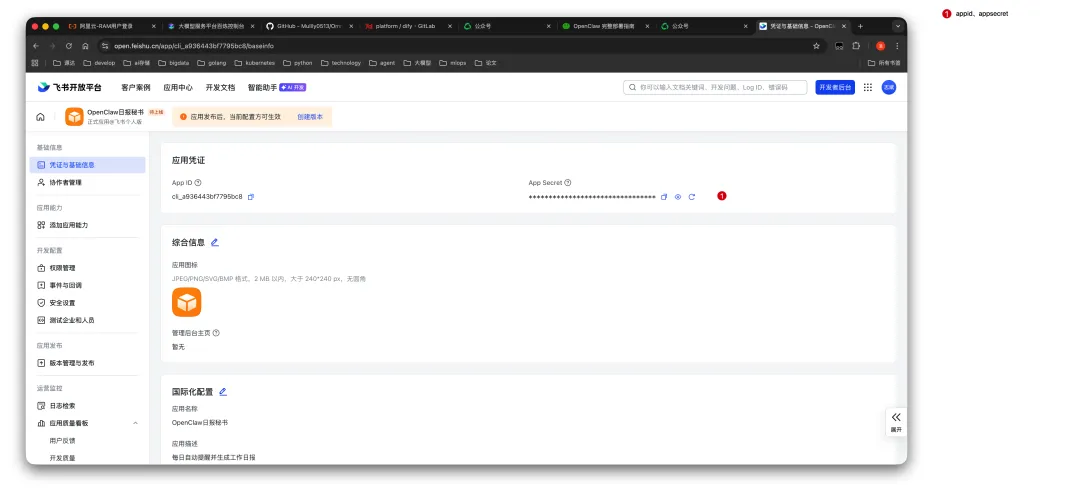Click the 开发者后台 blue button

835,88
